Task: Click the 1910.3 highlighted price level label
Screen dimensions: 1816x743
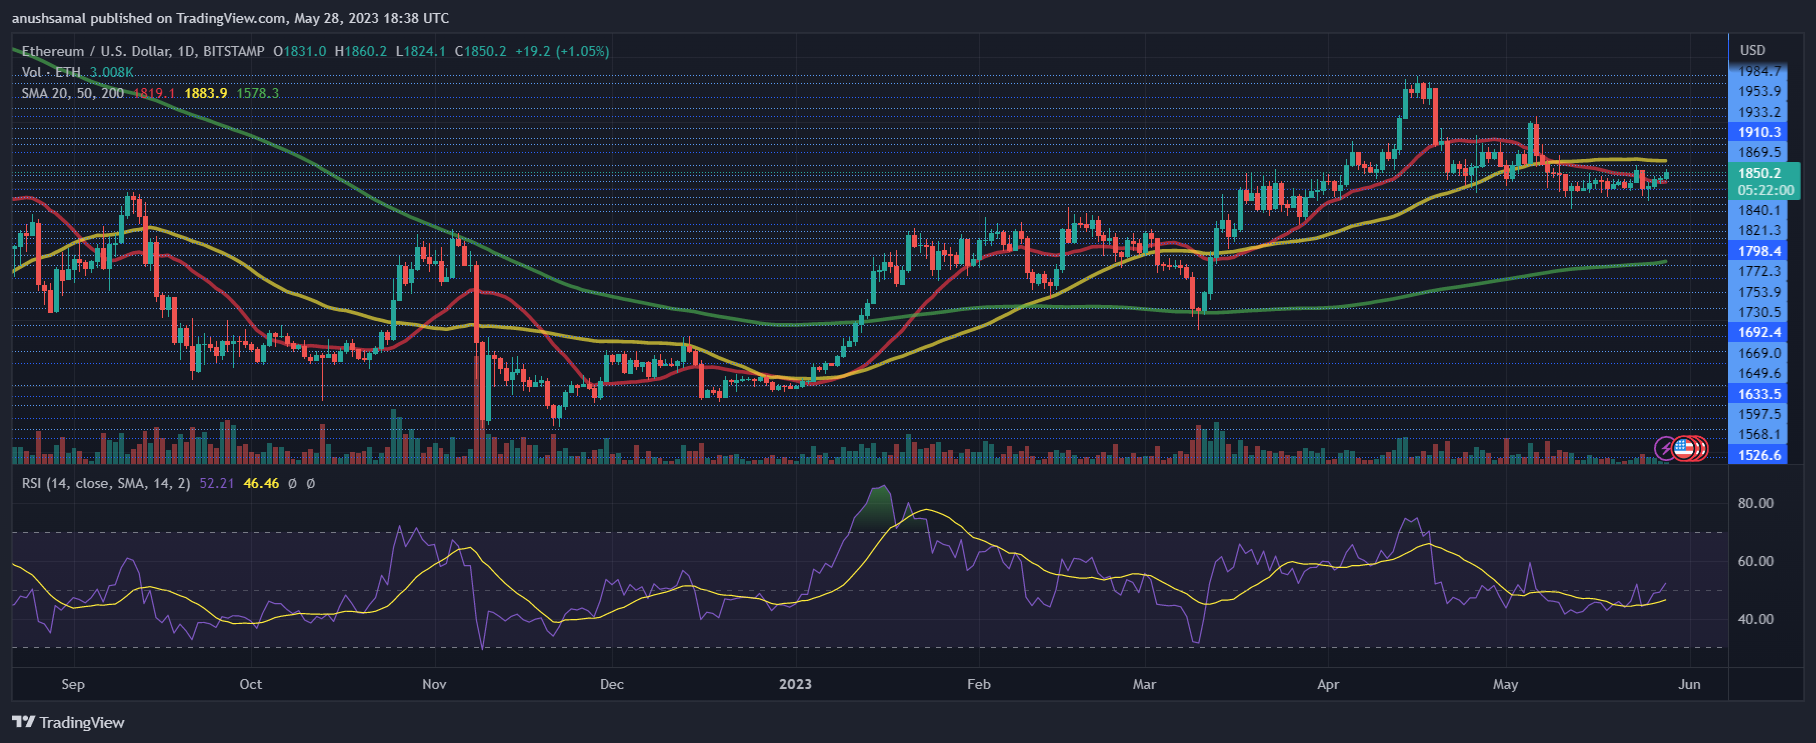Action: coord(1759,132)
